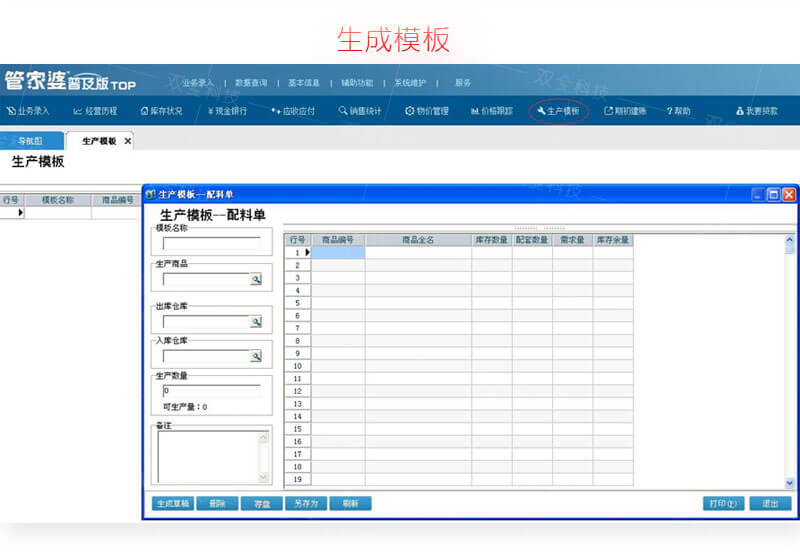Open lookup for 生产商品
Screen dimensions: 800x554
(256, 279)
